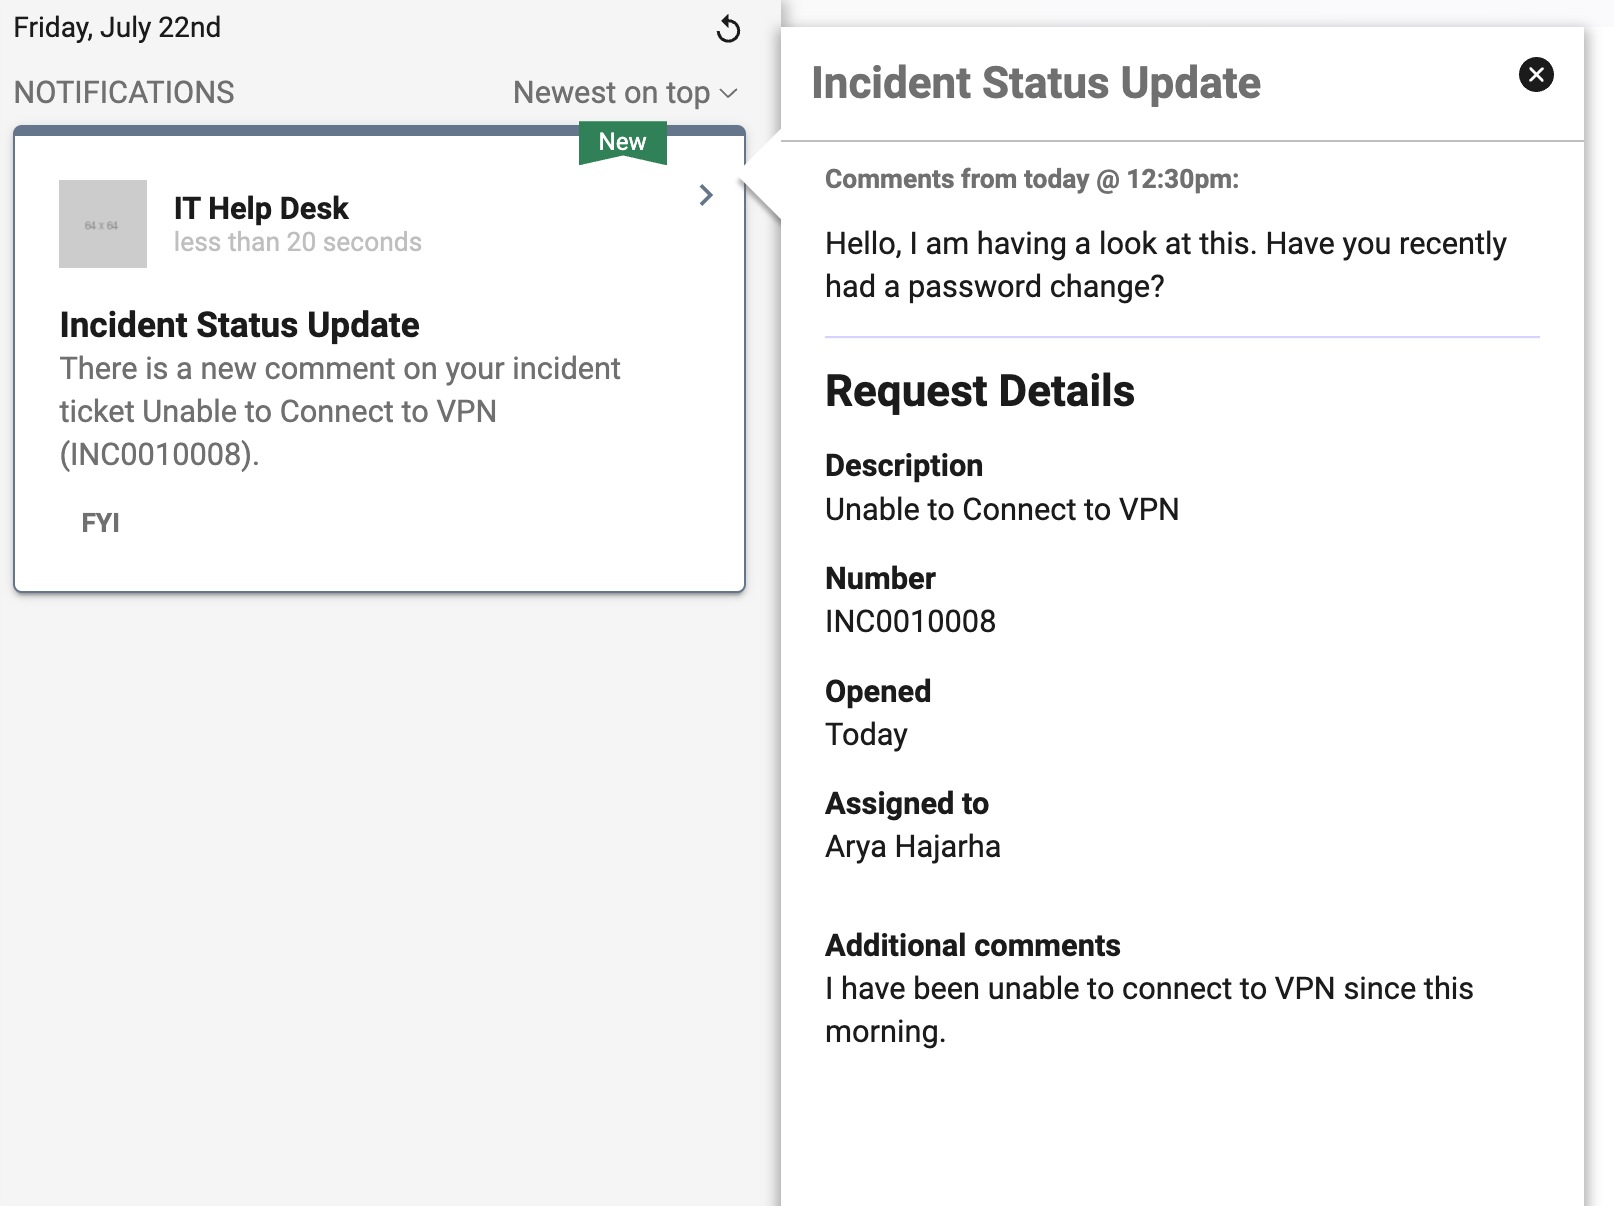Click the 'less than 20 seconds' timestamp
The width and height of the screenshot is (1614, 1206).
(x=298, y=243)
